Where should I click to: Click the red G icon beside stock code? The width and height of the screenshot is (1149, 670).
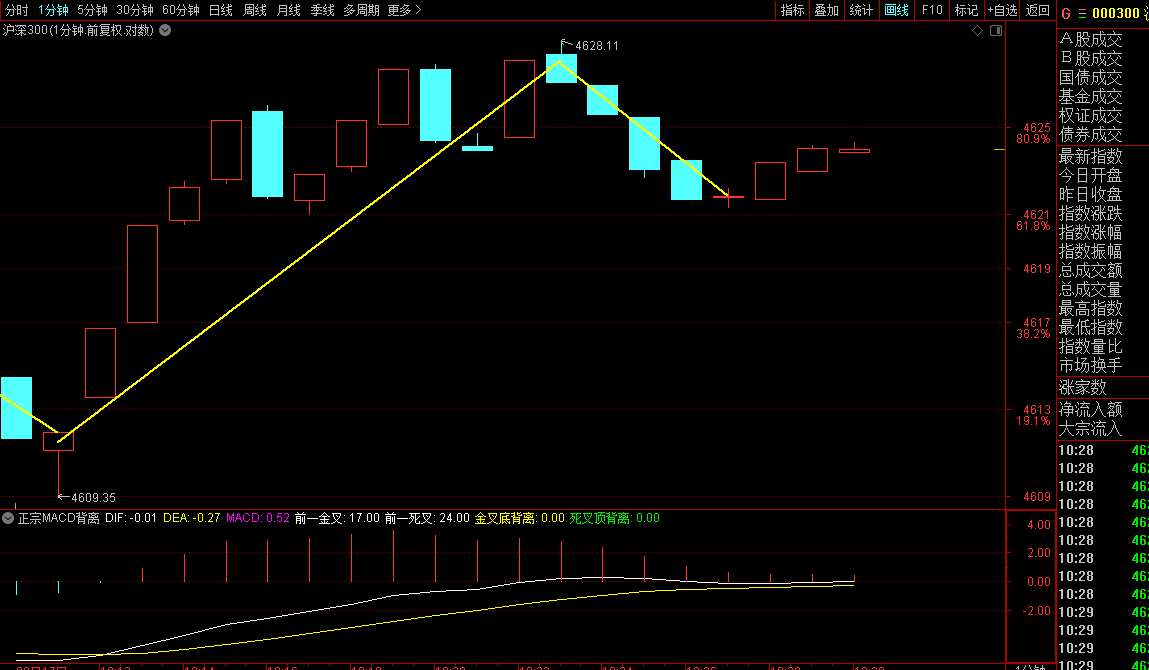(x=1067, y=13)
